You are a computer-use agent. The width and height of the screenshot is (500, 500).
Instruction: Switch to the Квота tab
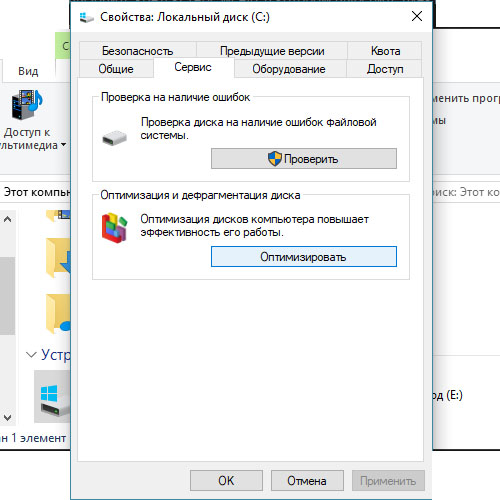pos(385,51)
